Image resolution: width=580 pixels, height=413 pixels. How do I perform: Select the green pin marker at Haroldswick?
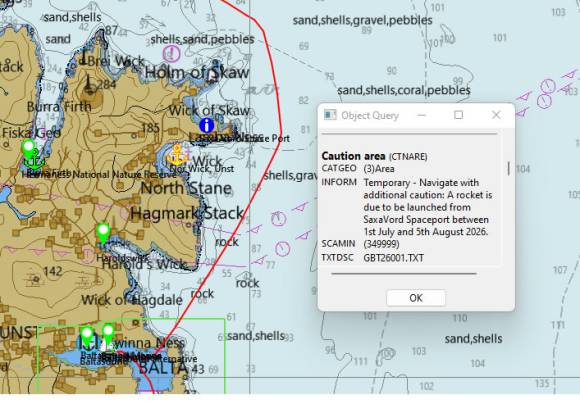[x=103, y=233]
